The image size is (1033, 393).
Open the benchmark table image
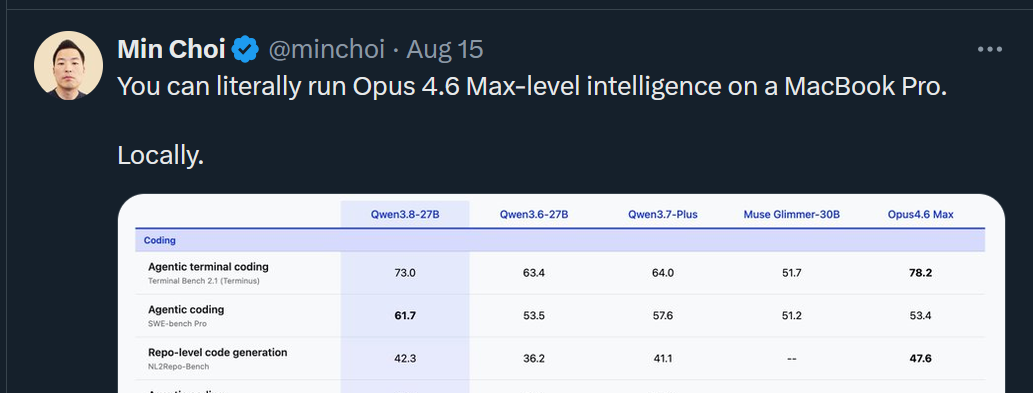click(561, 294)
